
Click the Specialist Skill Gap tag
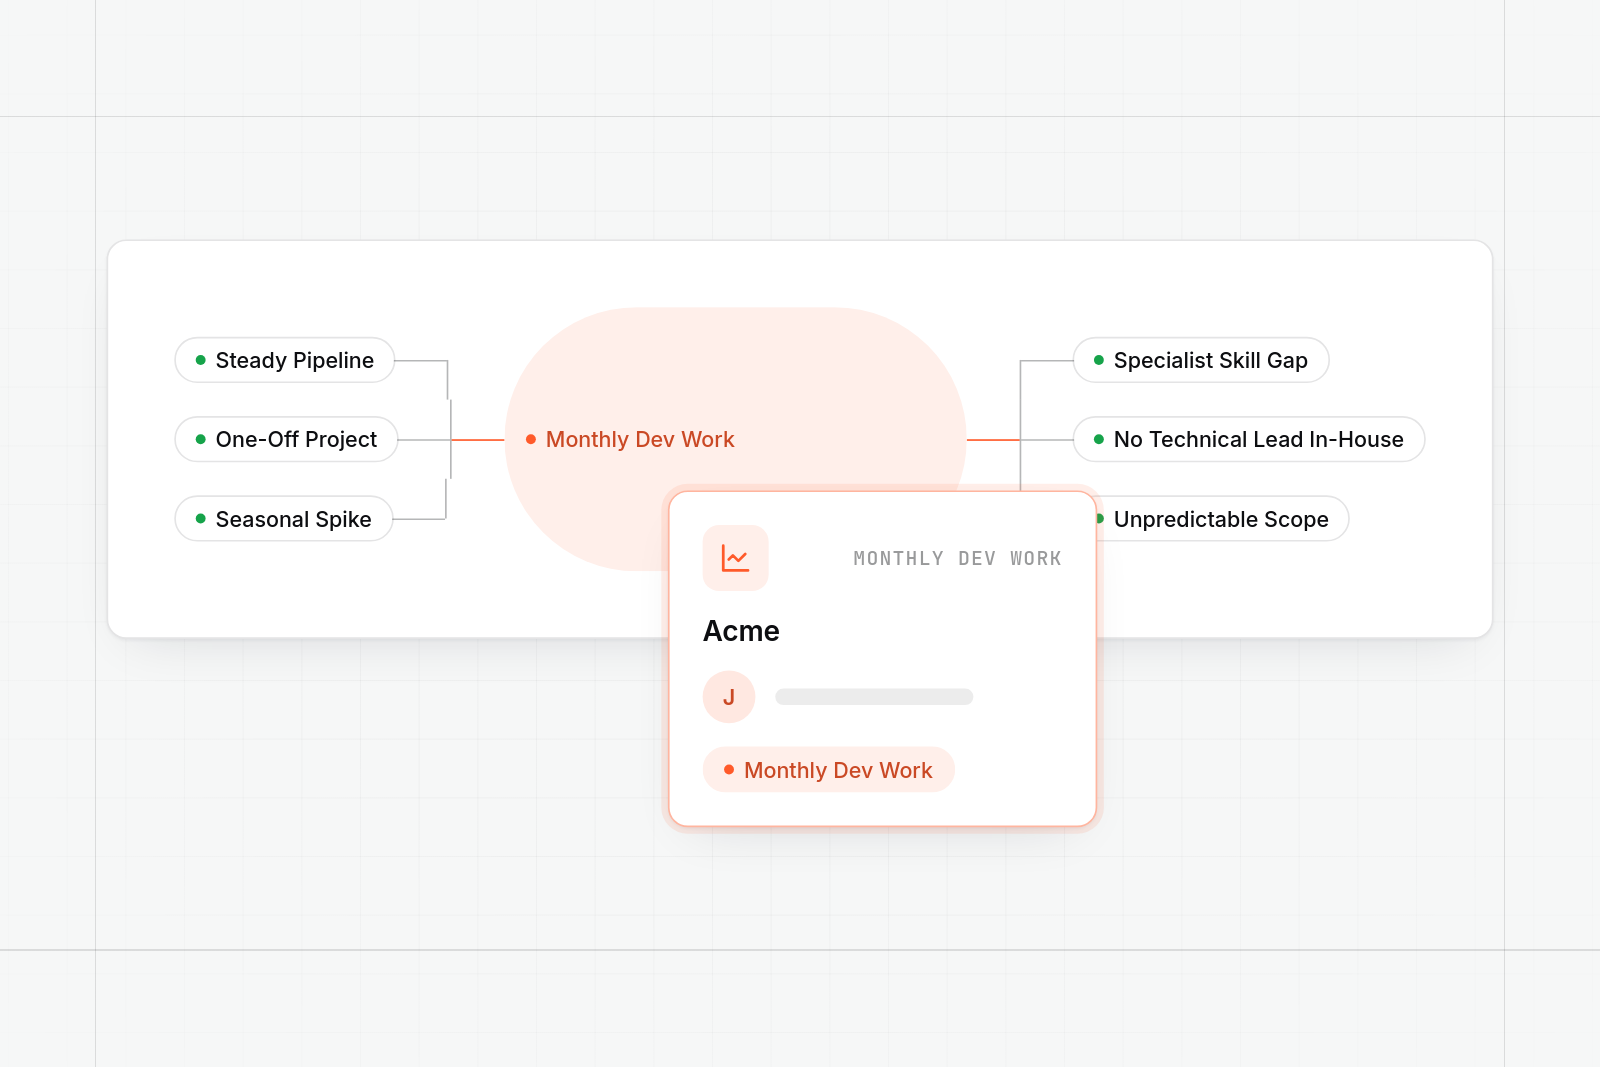[1201, 360]
